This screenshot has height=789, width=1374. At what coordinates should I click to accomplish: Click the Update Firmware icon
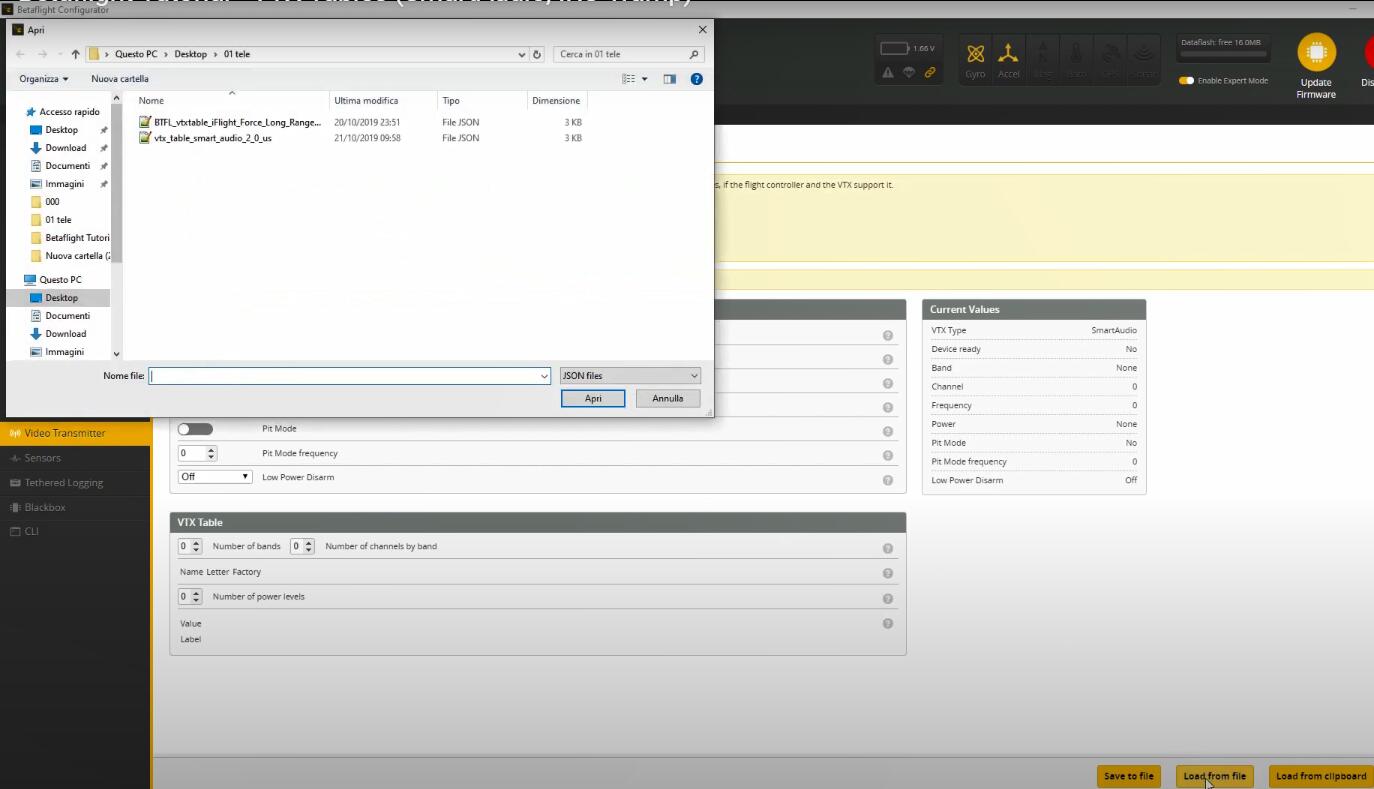(x=1316, y=53)
